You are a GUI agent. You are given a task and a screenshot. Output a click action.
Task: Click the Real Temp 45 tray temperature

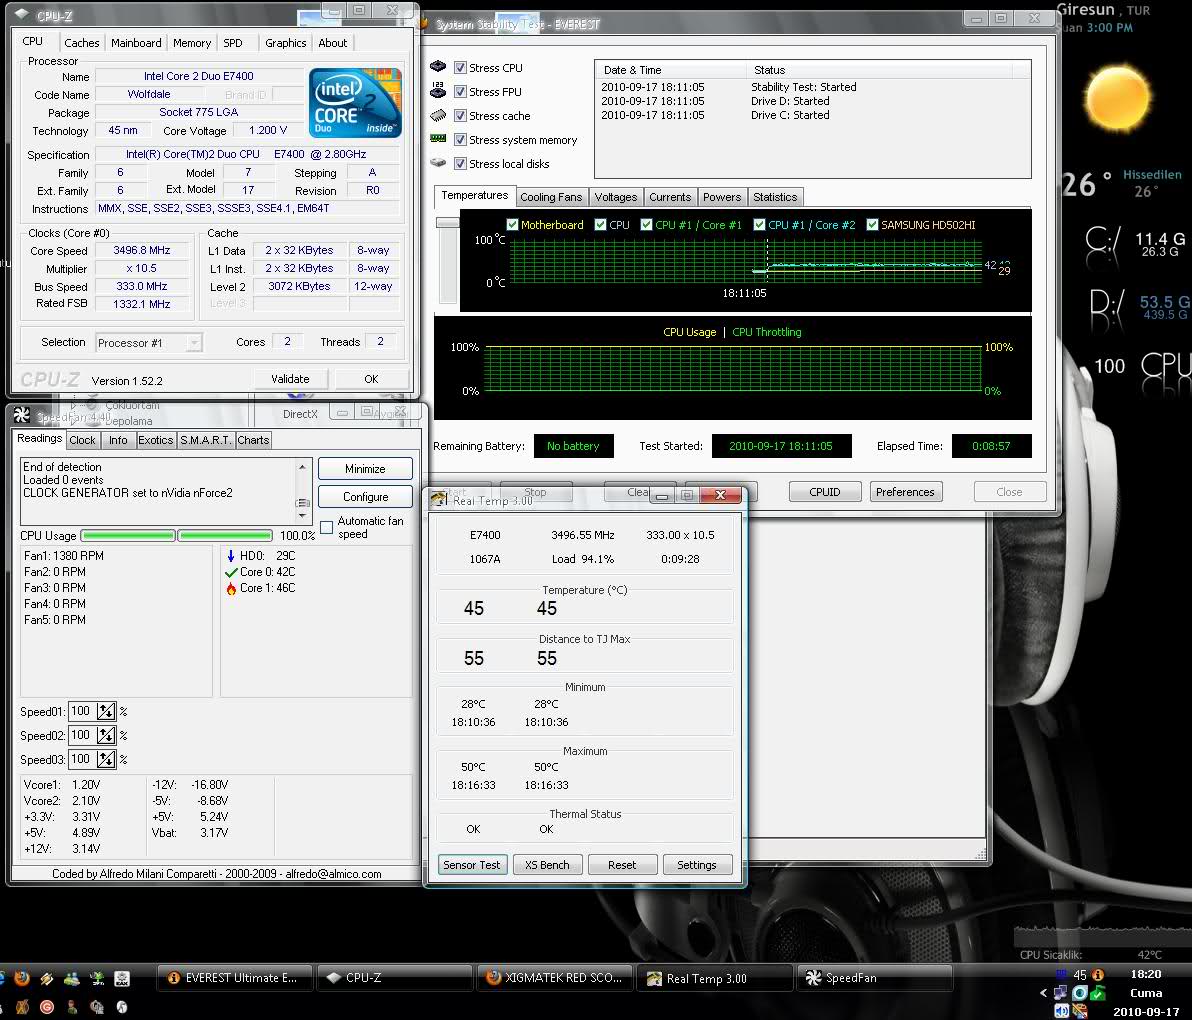(1079, 974)
